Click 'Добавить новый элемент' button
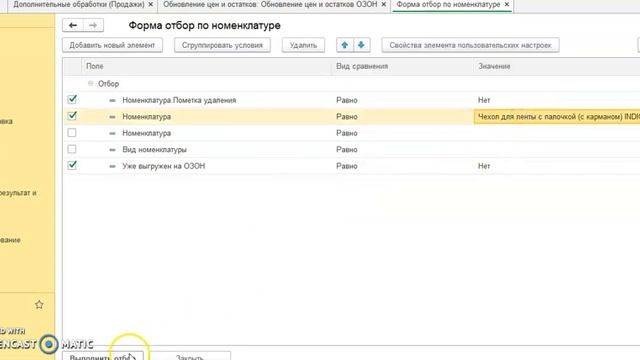Screen dimensions: 640x360 112,45
